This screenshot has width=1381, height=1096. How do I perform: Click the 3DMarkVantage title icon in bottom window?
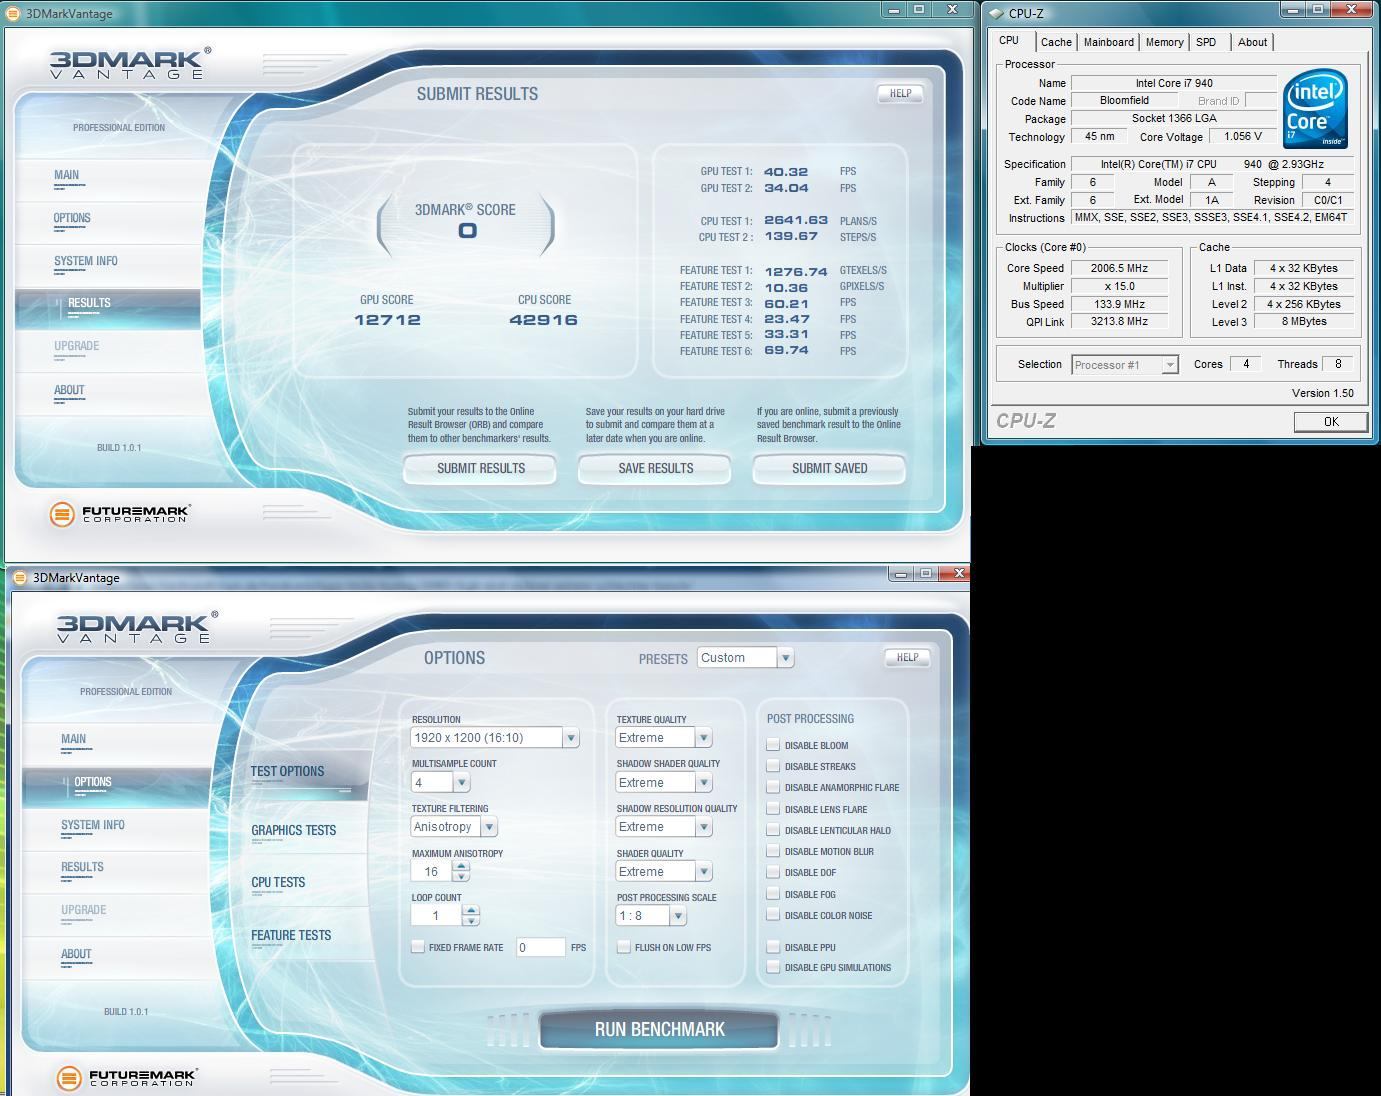pos(20,577)
